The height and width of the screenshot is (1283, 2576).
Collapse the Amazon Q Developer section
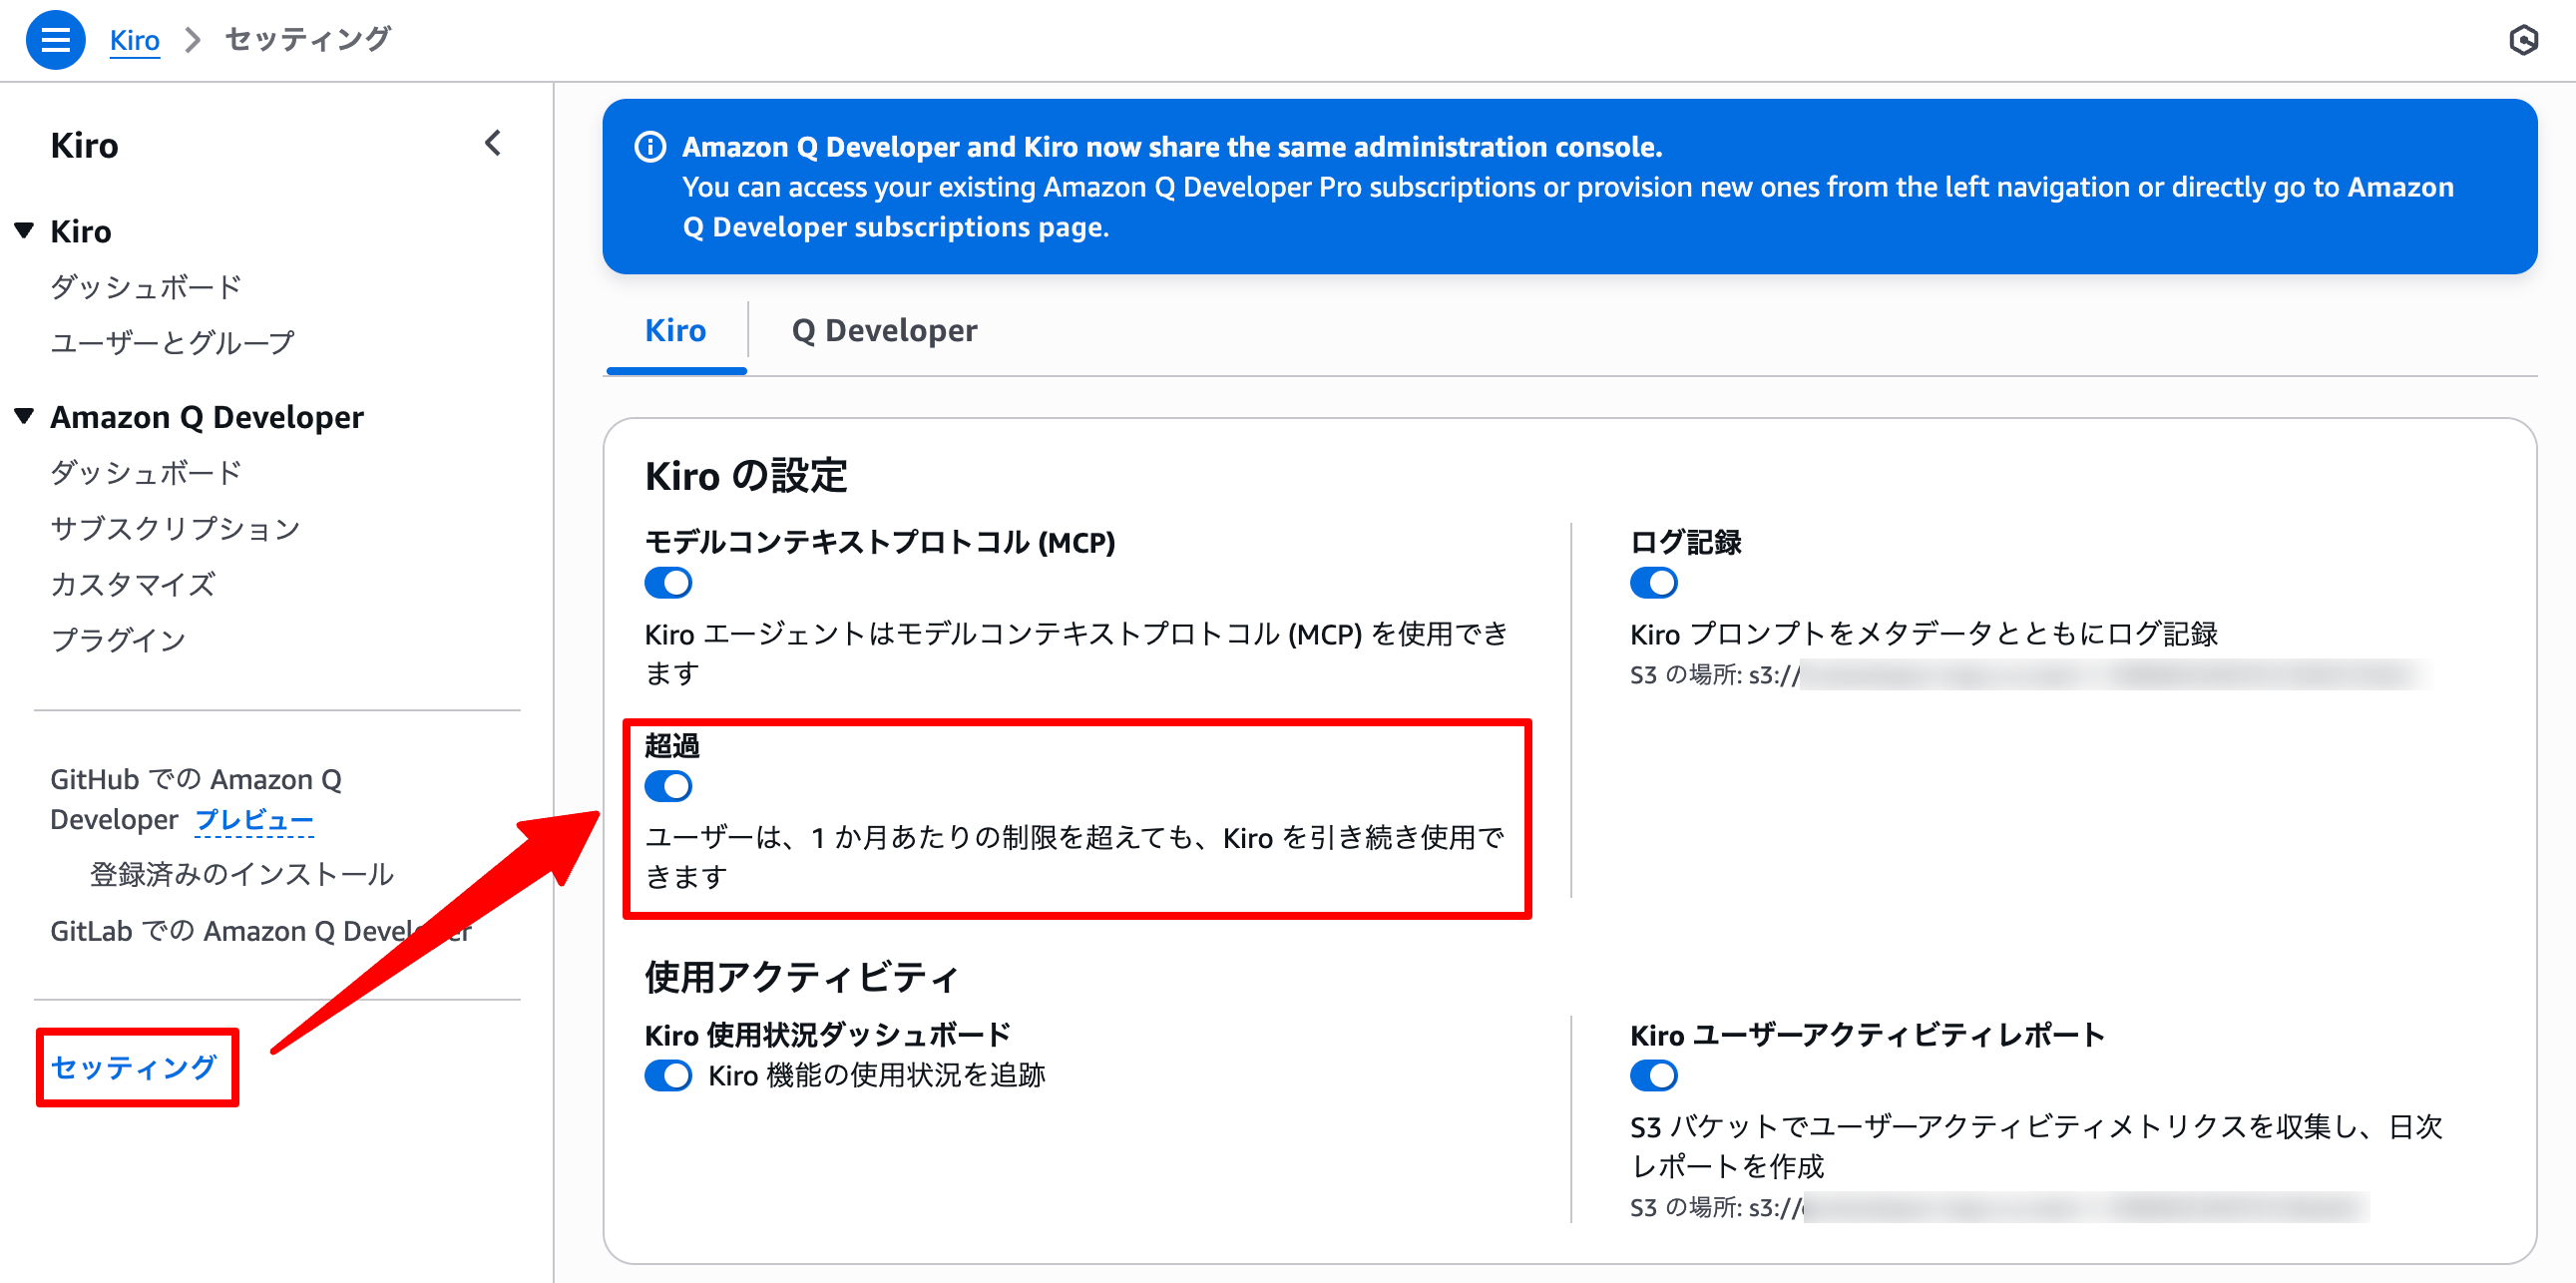pos(22,416)
